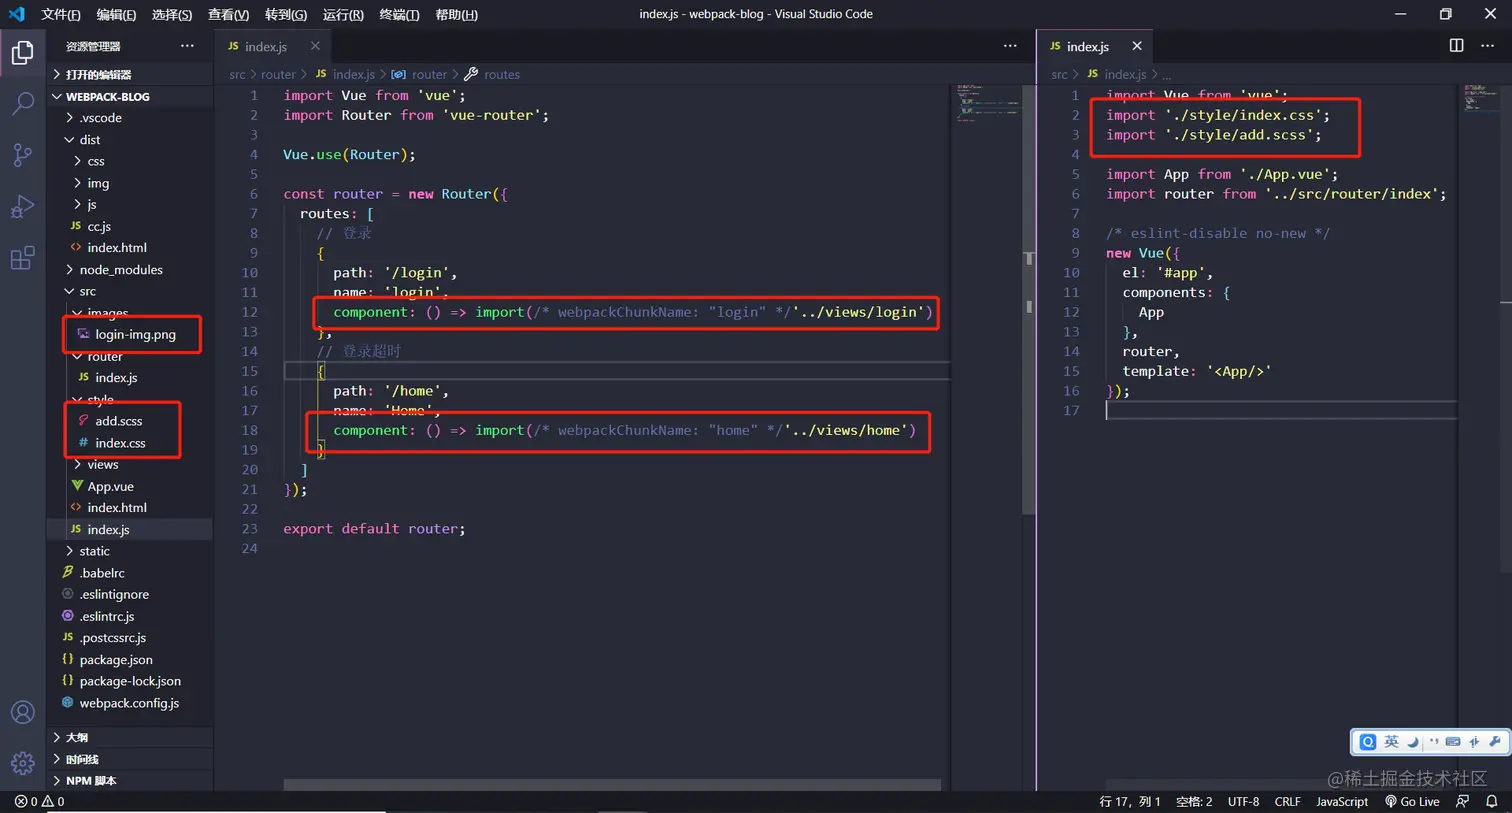Start the Go Live server from the status bar
The height and width of the screenshot is (813, 1512).
pos(1413,801)
